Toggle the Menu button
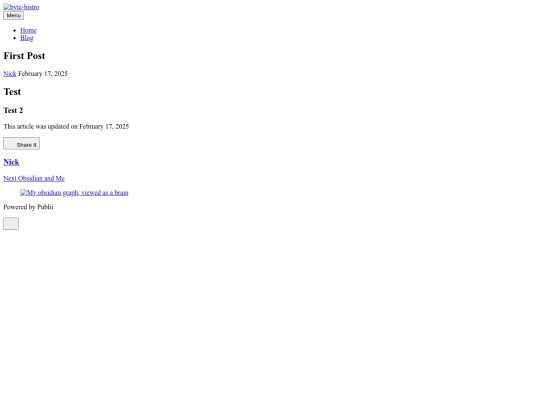 13,15
